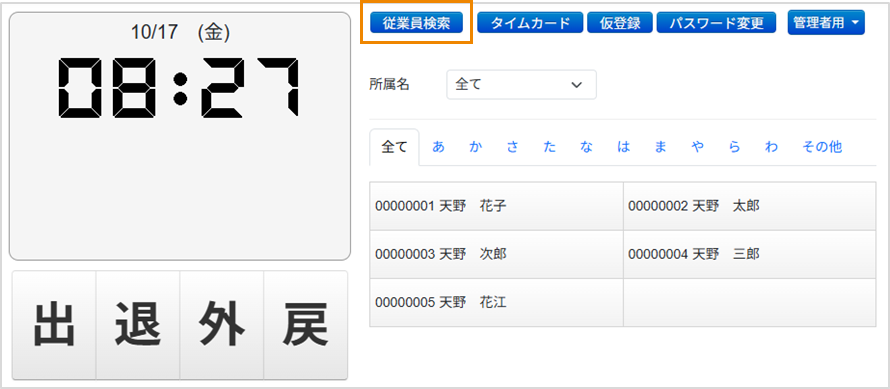Select employee 00000004 天野 三郎
This screenshot has width=890, height=389.
(749, 254)
